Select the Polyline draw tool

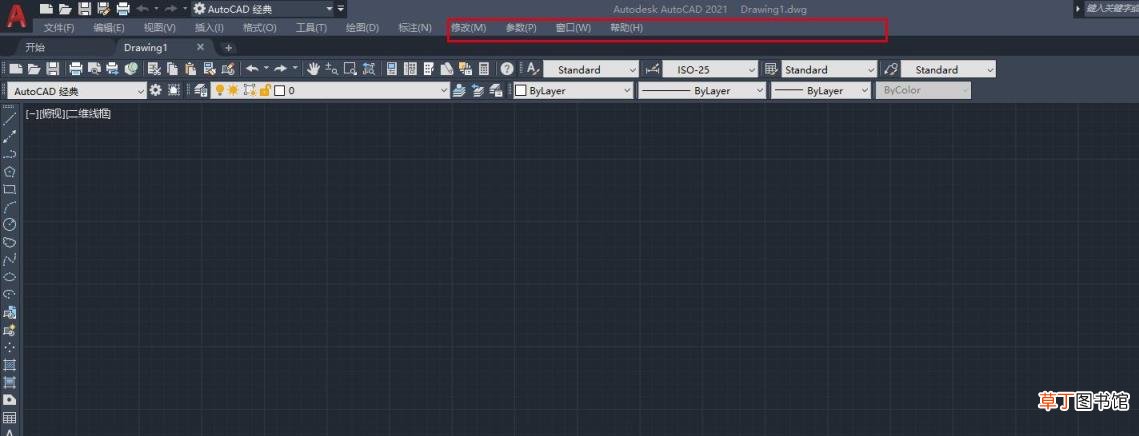(x=9, y=154)
